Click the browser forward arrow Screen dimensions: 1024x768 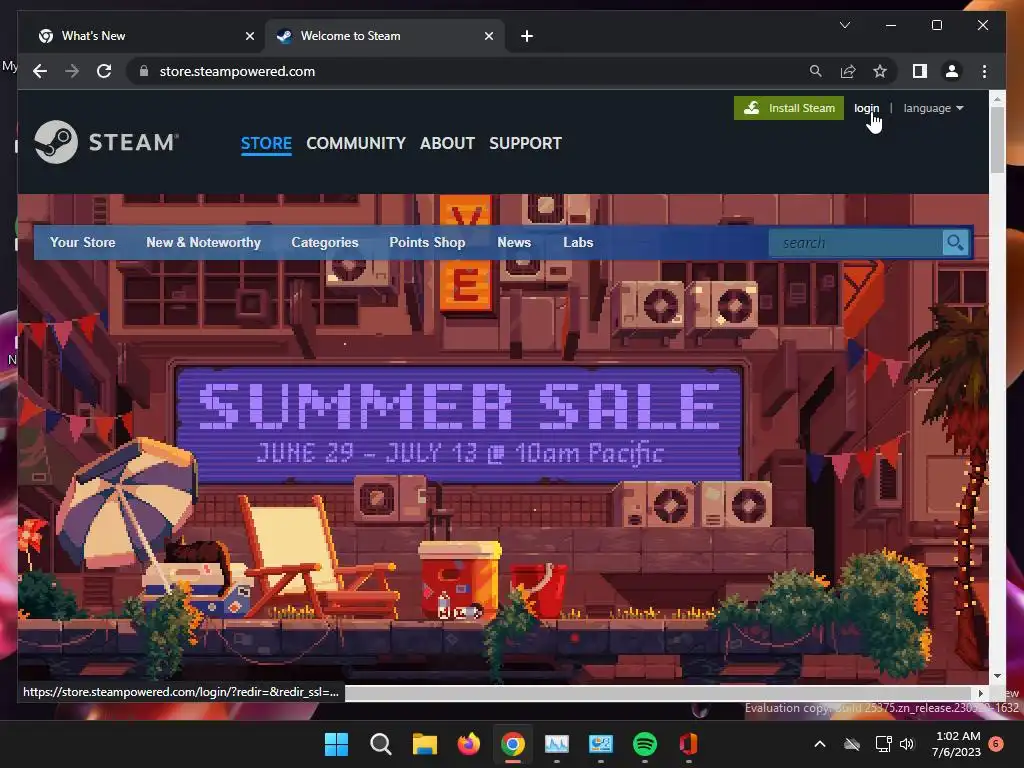(72, 71)
